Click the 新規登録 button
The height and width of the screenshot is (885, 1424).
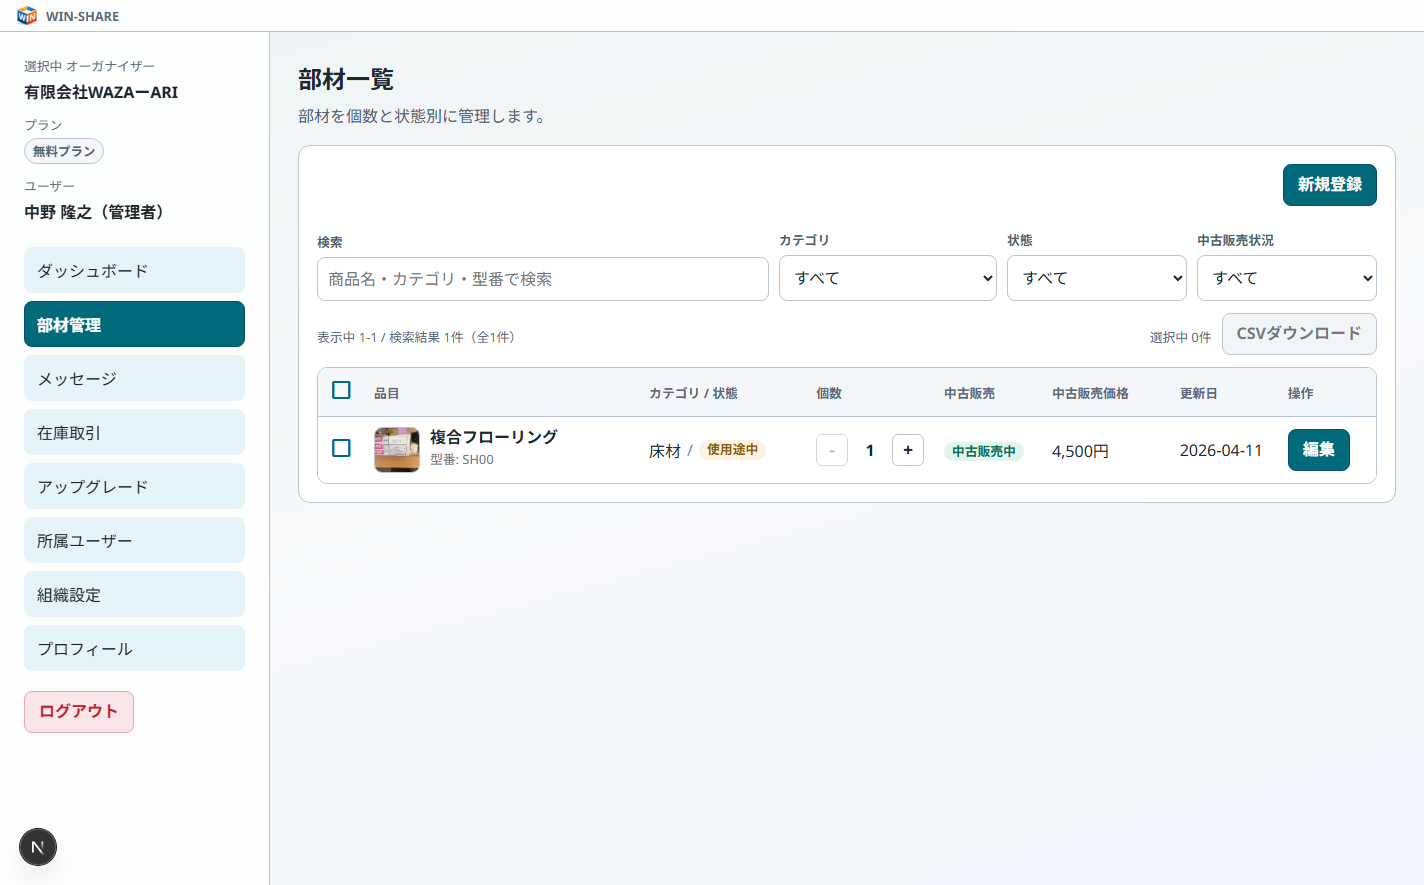pos(1330,185)
